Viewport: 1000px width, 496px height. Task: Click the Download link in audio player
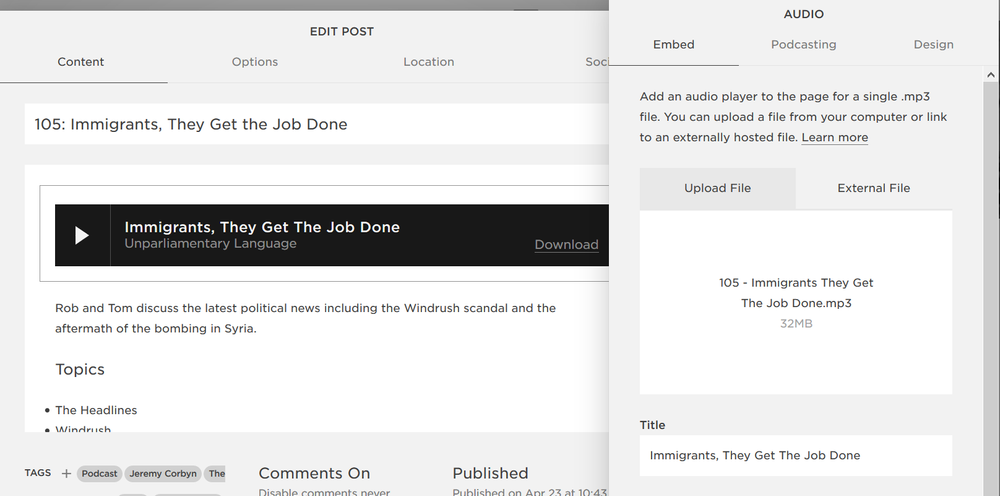(566, 245)
